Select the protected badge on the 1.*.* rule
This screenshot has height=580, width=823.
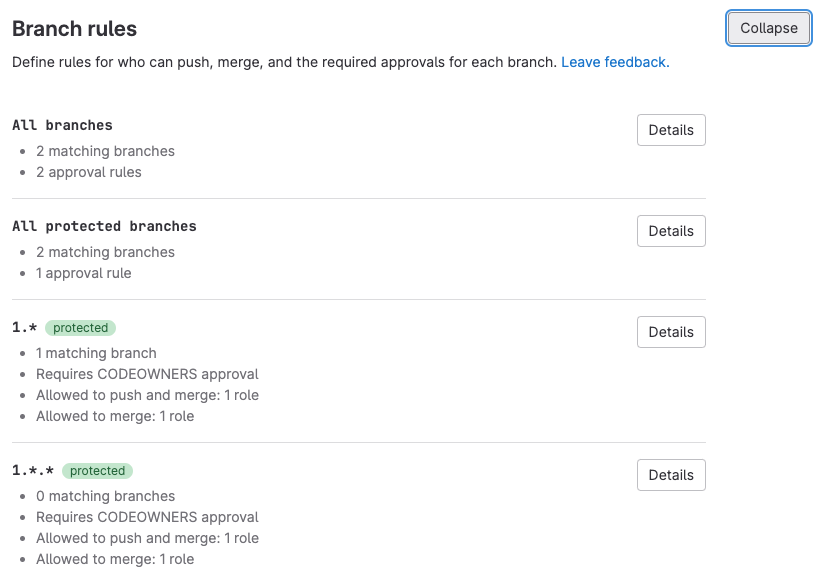[97, 471]
